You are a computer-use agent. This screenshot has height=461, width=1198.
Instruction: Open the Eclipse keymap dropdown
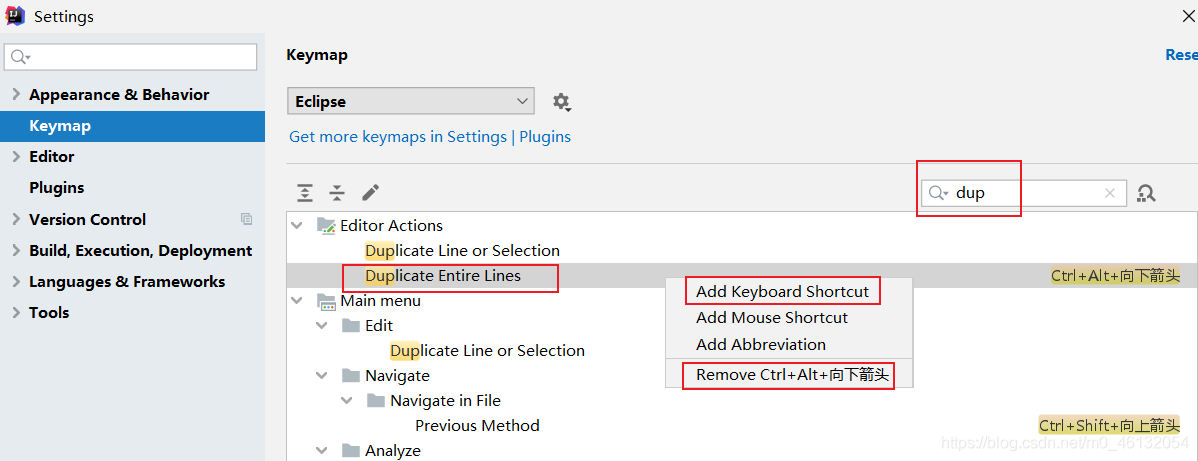pyautogui.click(x=410, y=102)
